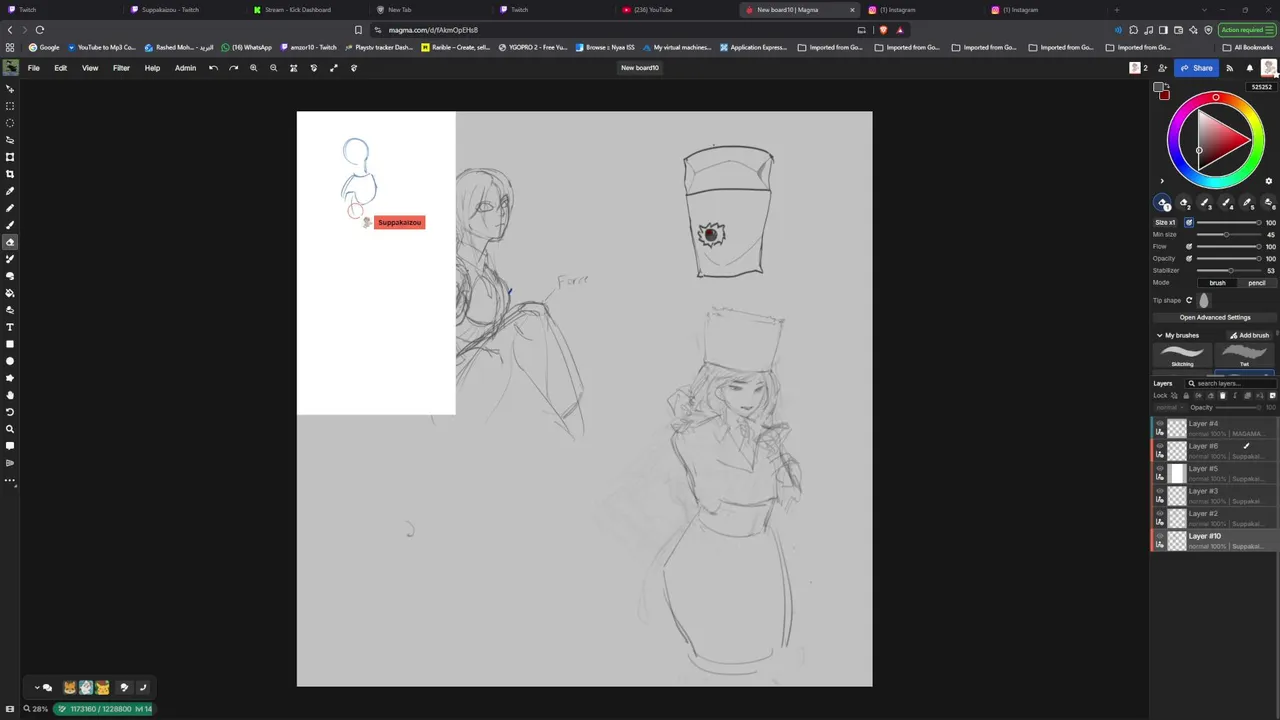The image size is (1280, 720).
Task: Open color picker settings gear
Action: click(x=1269, y=181)
